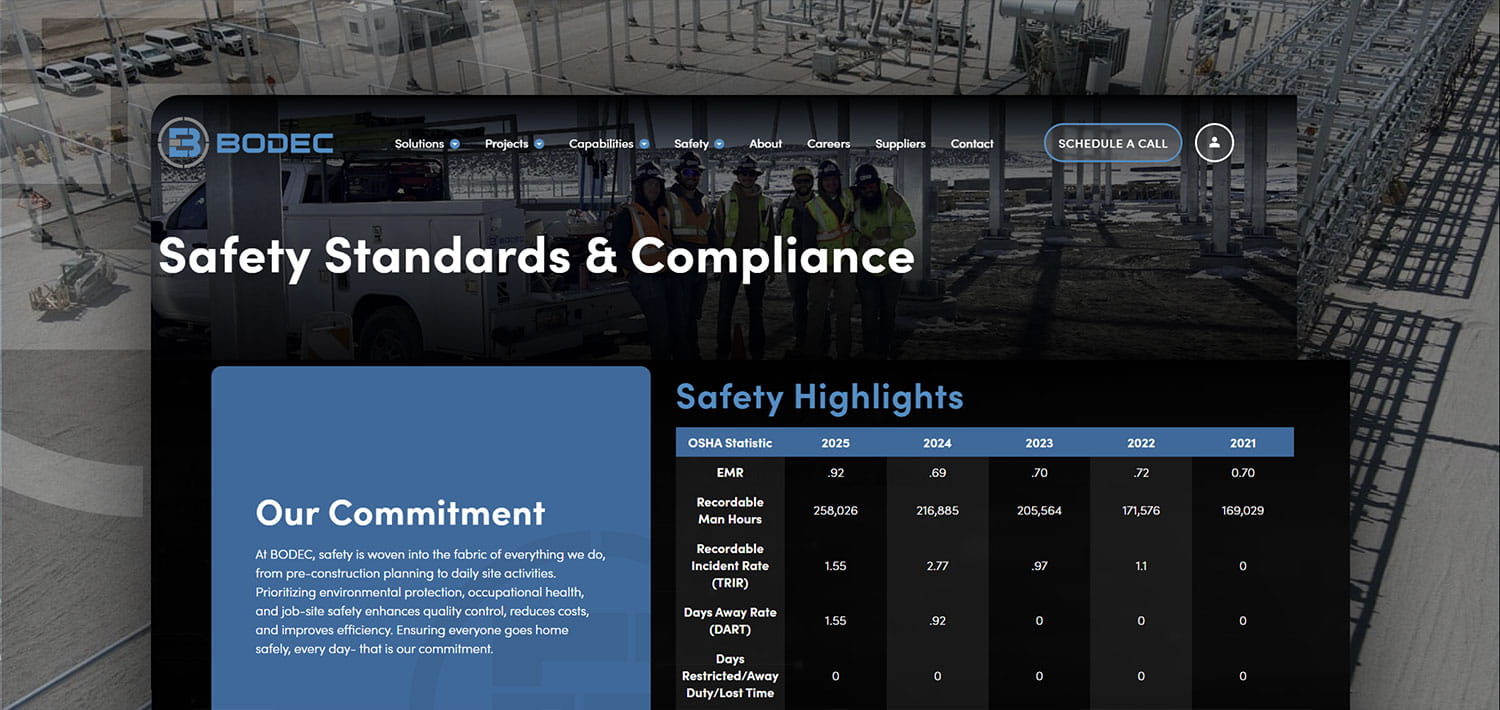Select the Safety Highlights heading
Screen dimensions: 1500x710
click(819, 397)
